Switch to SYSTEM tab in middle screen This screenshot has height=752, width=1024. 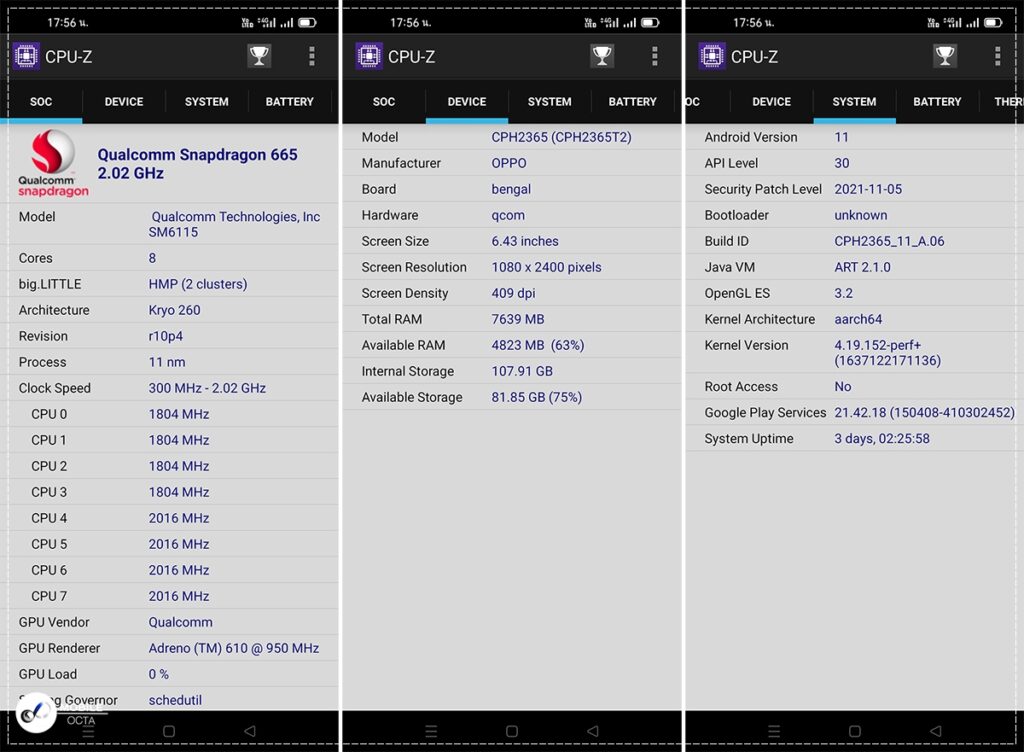click(549, 102)
